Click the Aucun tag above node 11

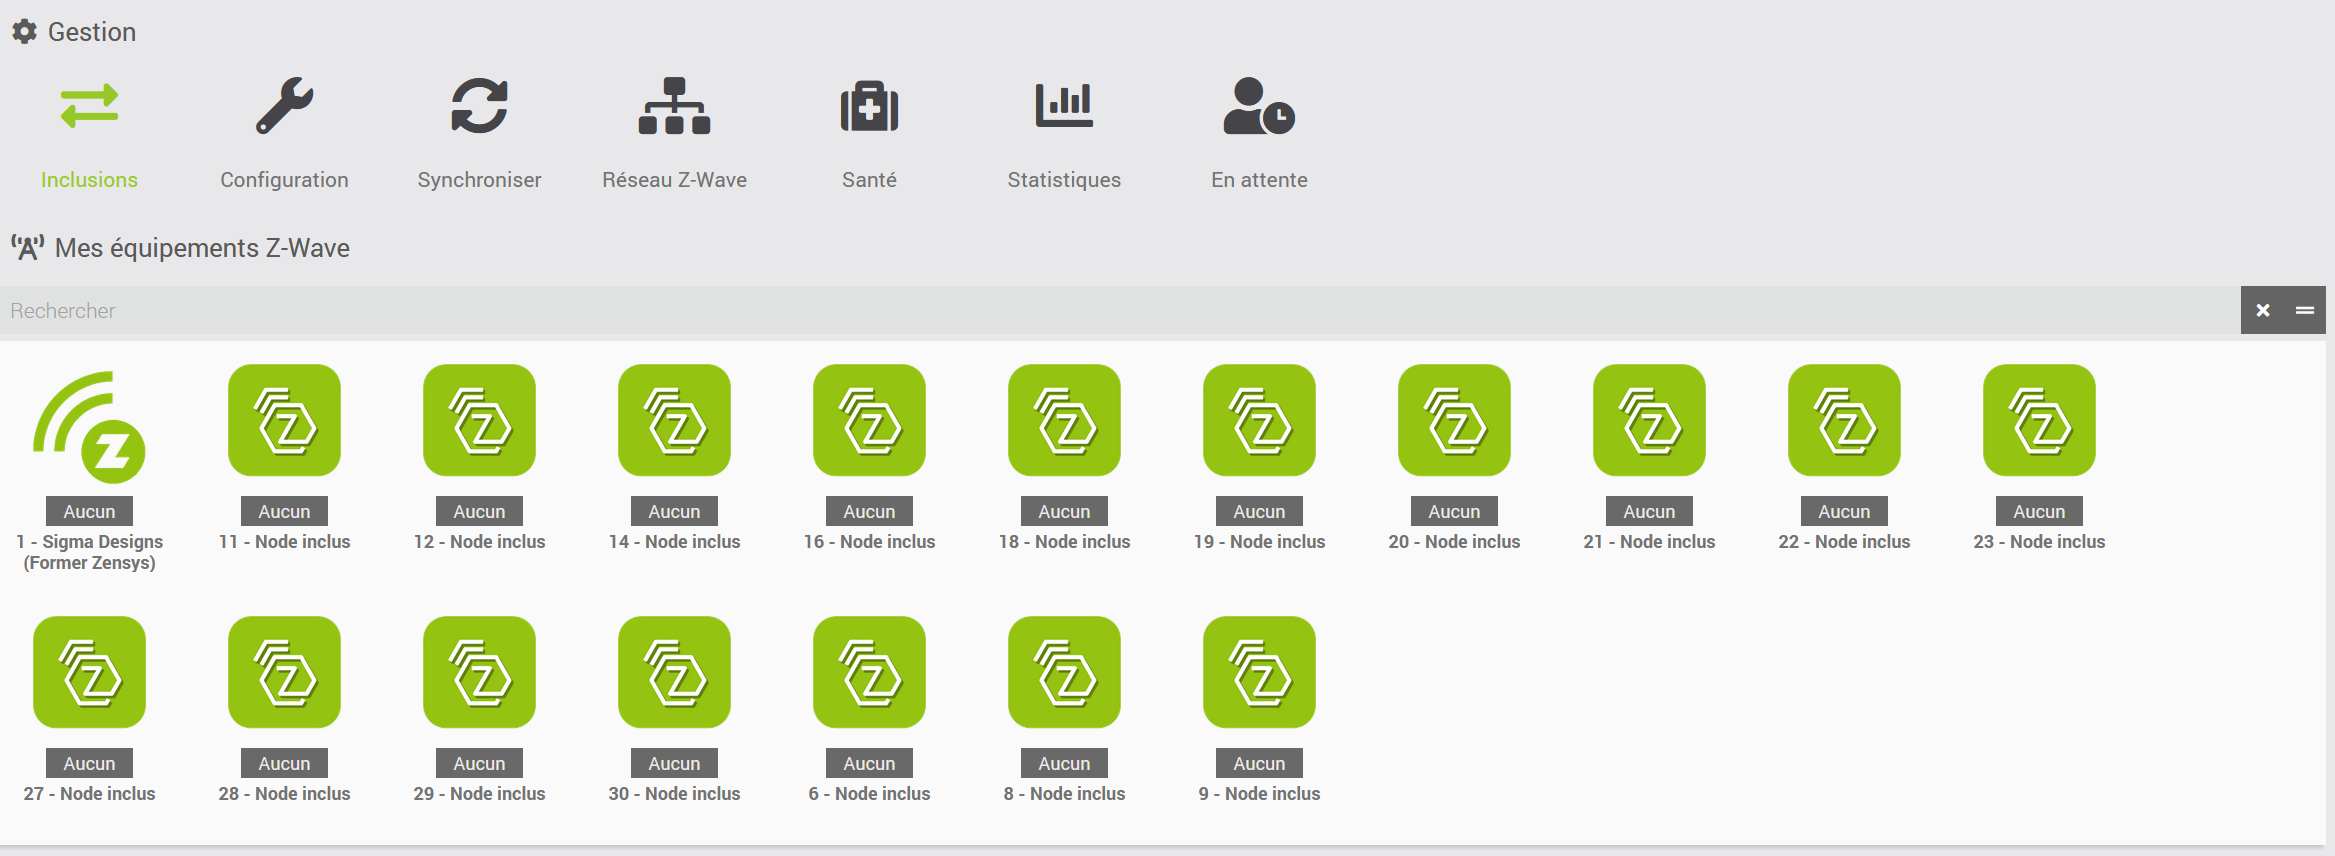(x=284, y=511)
